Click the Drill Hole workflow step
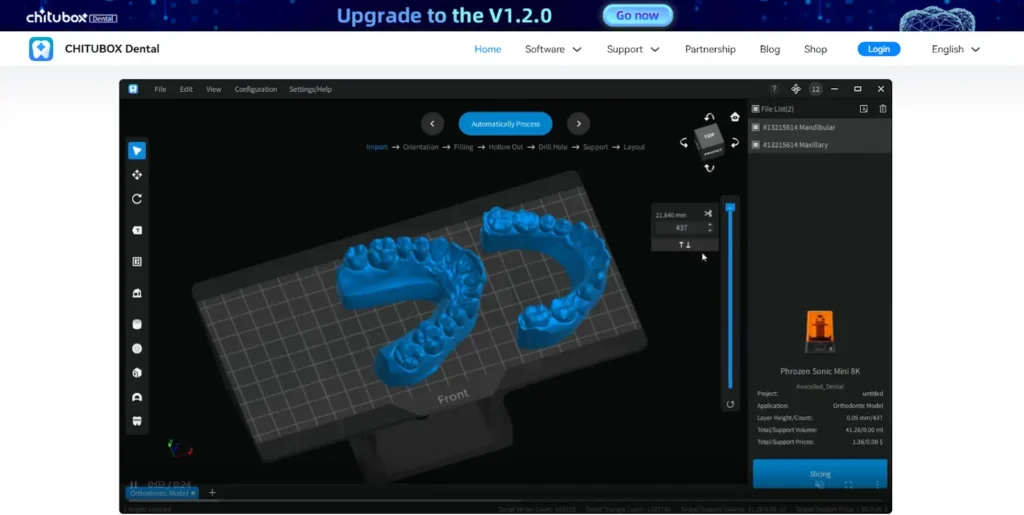This screenshot has height=515, width=1024. [x=552, y=147]
